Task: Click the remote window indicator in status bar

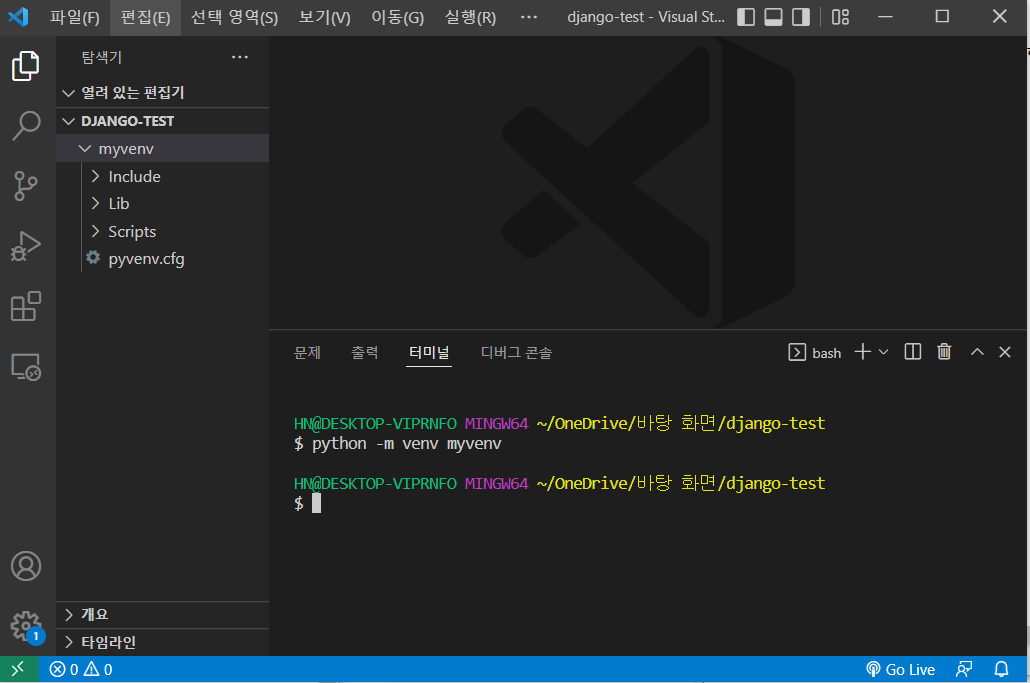Action: pyautogui.click(x=18, y=669)
